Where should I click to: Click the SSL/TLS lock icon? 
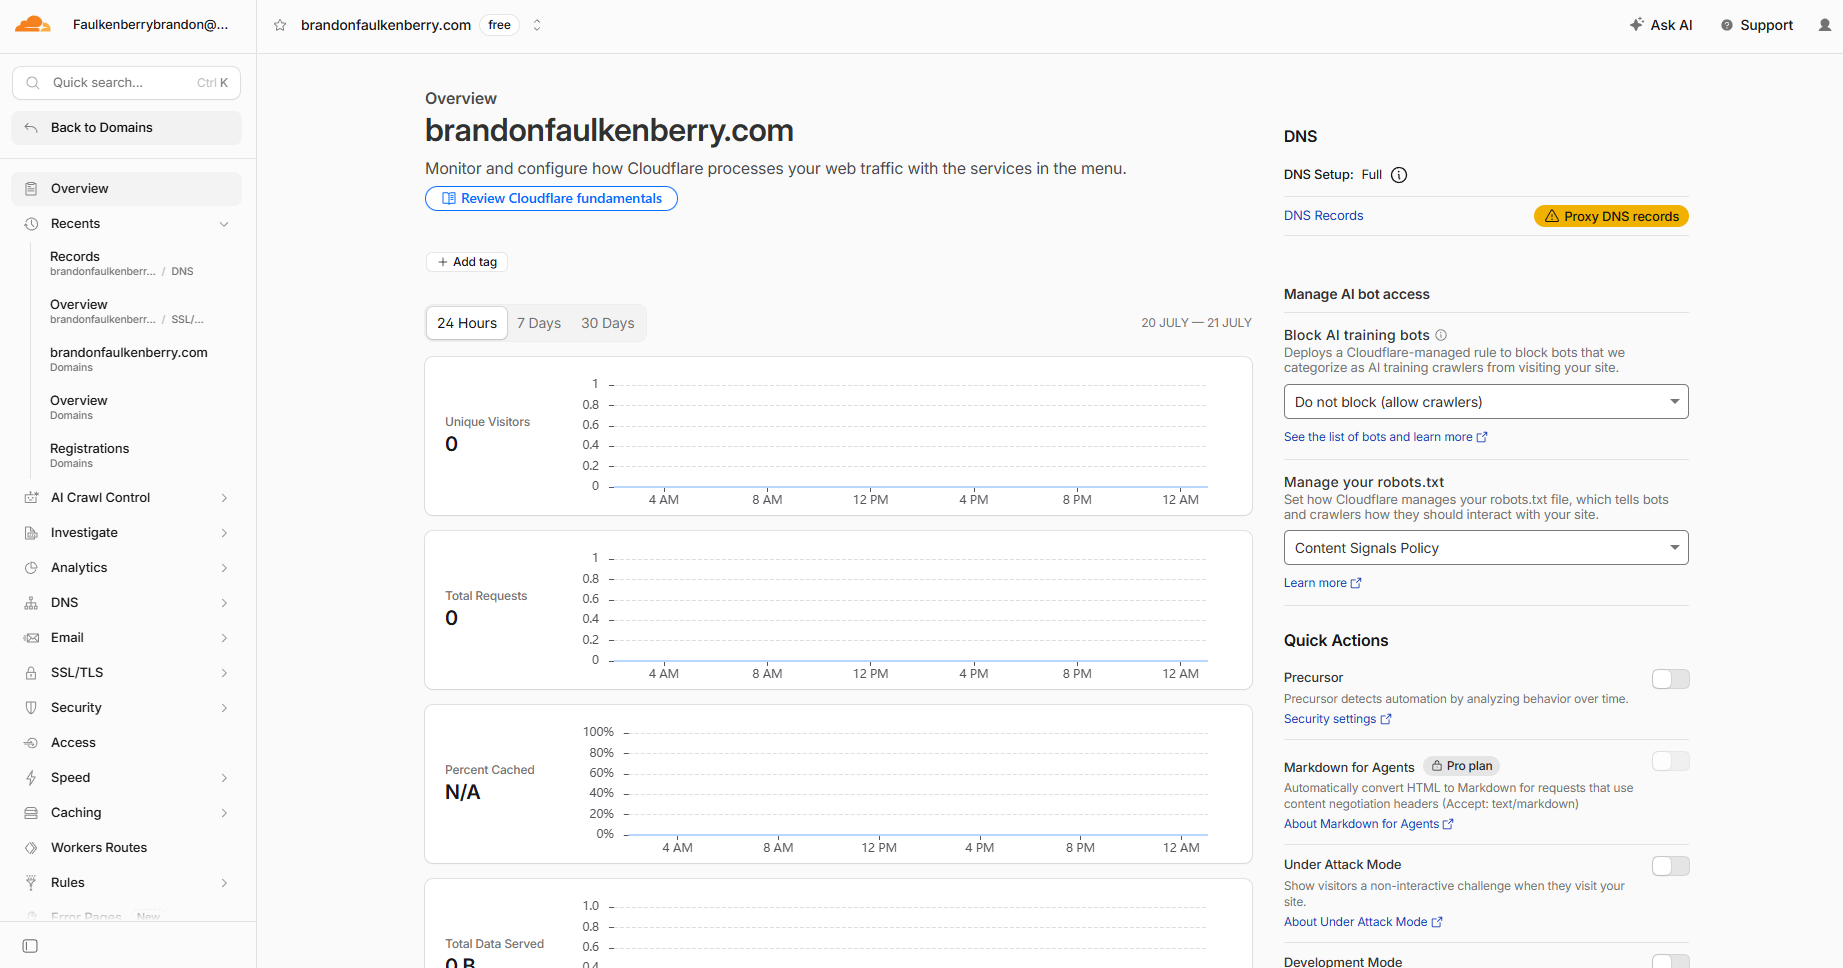[x=31, y=673]
